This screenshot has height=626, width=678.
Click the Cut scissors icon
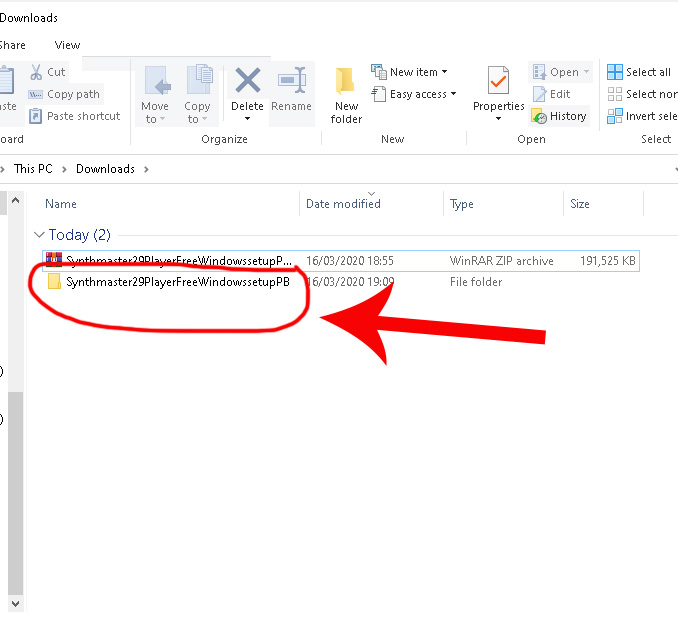pyautogui.click(x=36, y=72)
